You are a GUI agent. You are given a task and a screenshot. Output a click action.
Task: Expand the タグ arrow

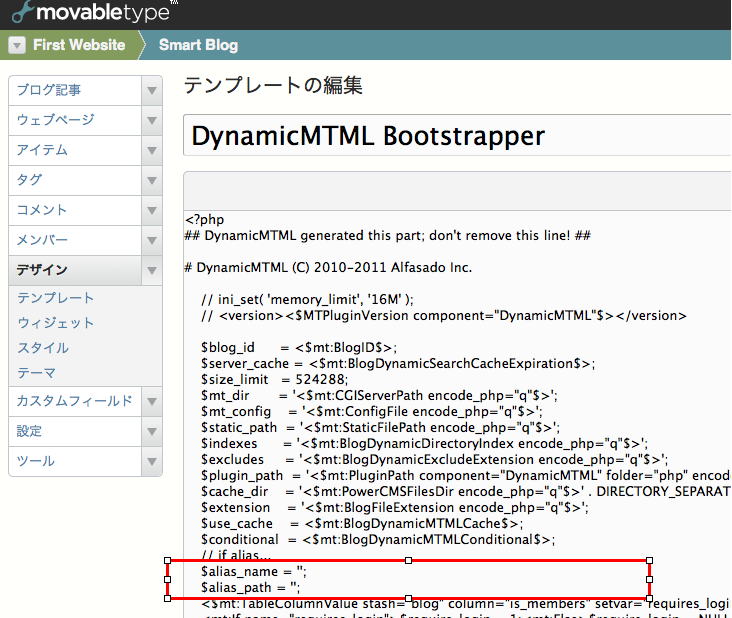click(x=152, y=180)
